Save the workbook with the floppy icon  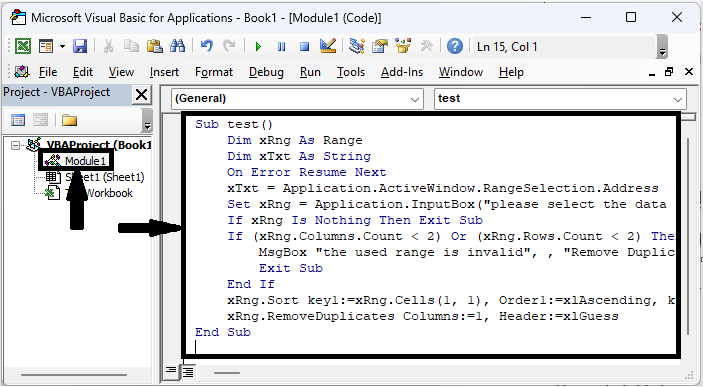[x=80, y=46]
